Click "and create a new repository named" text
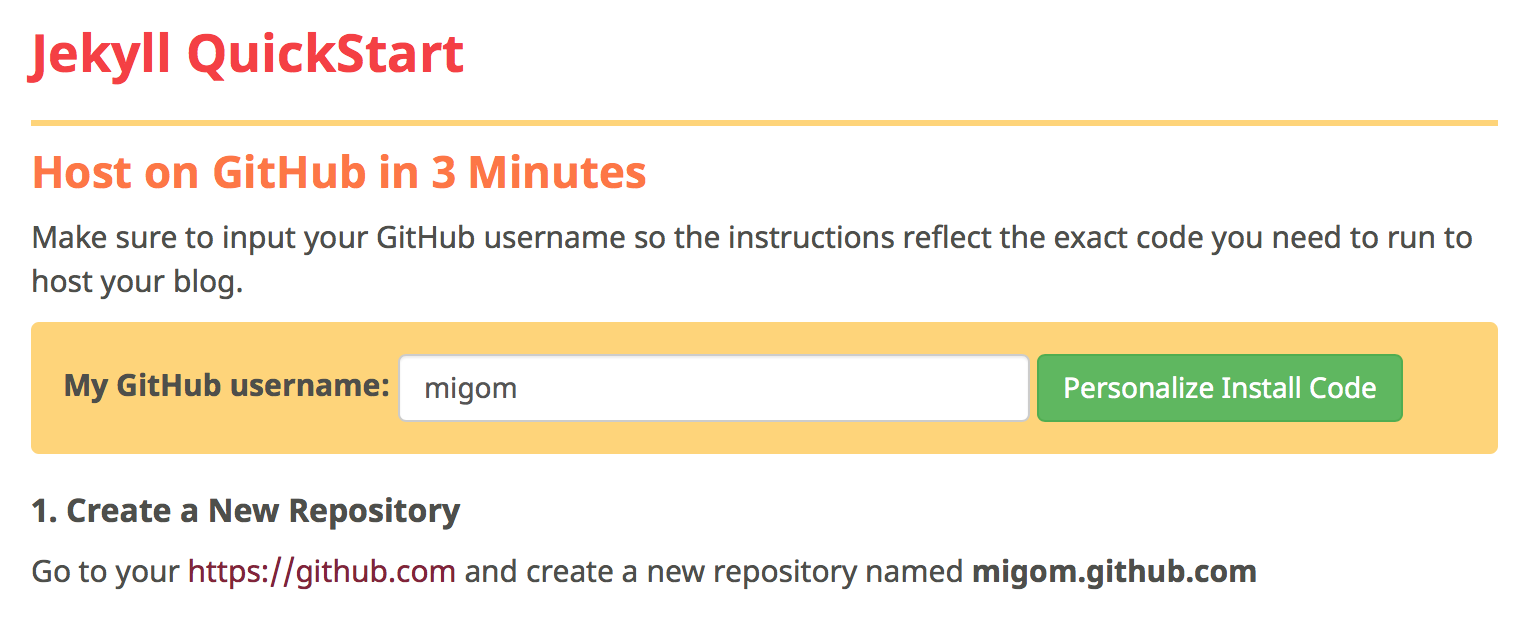This screenshot has width=1522, height=620. 714,572
